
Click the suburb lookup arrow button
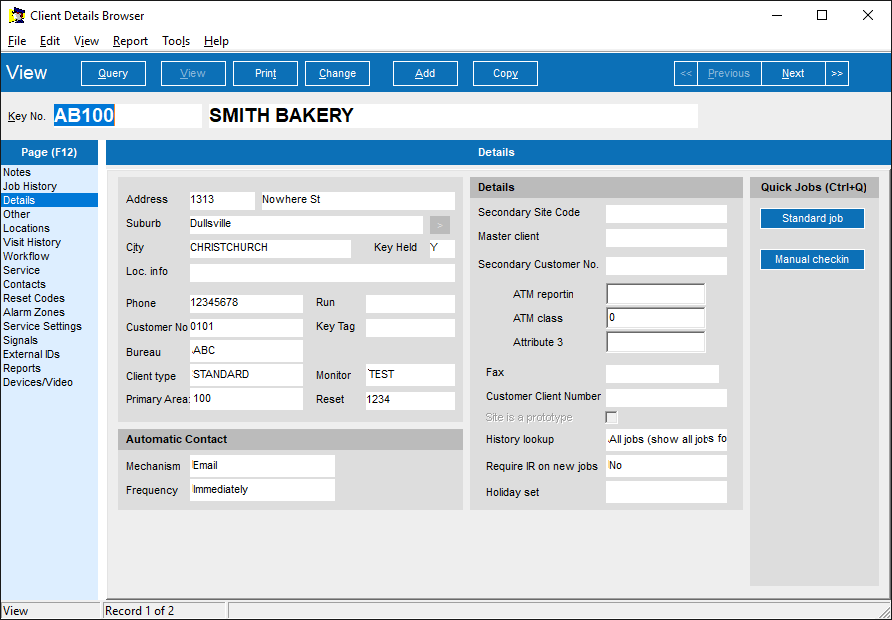(440, 225)
